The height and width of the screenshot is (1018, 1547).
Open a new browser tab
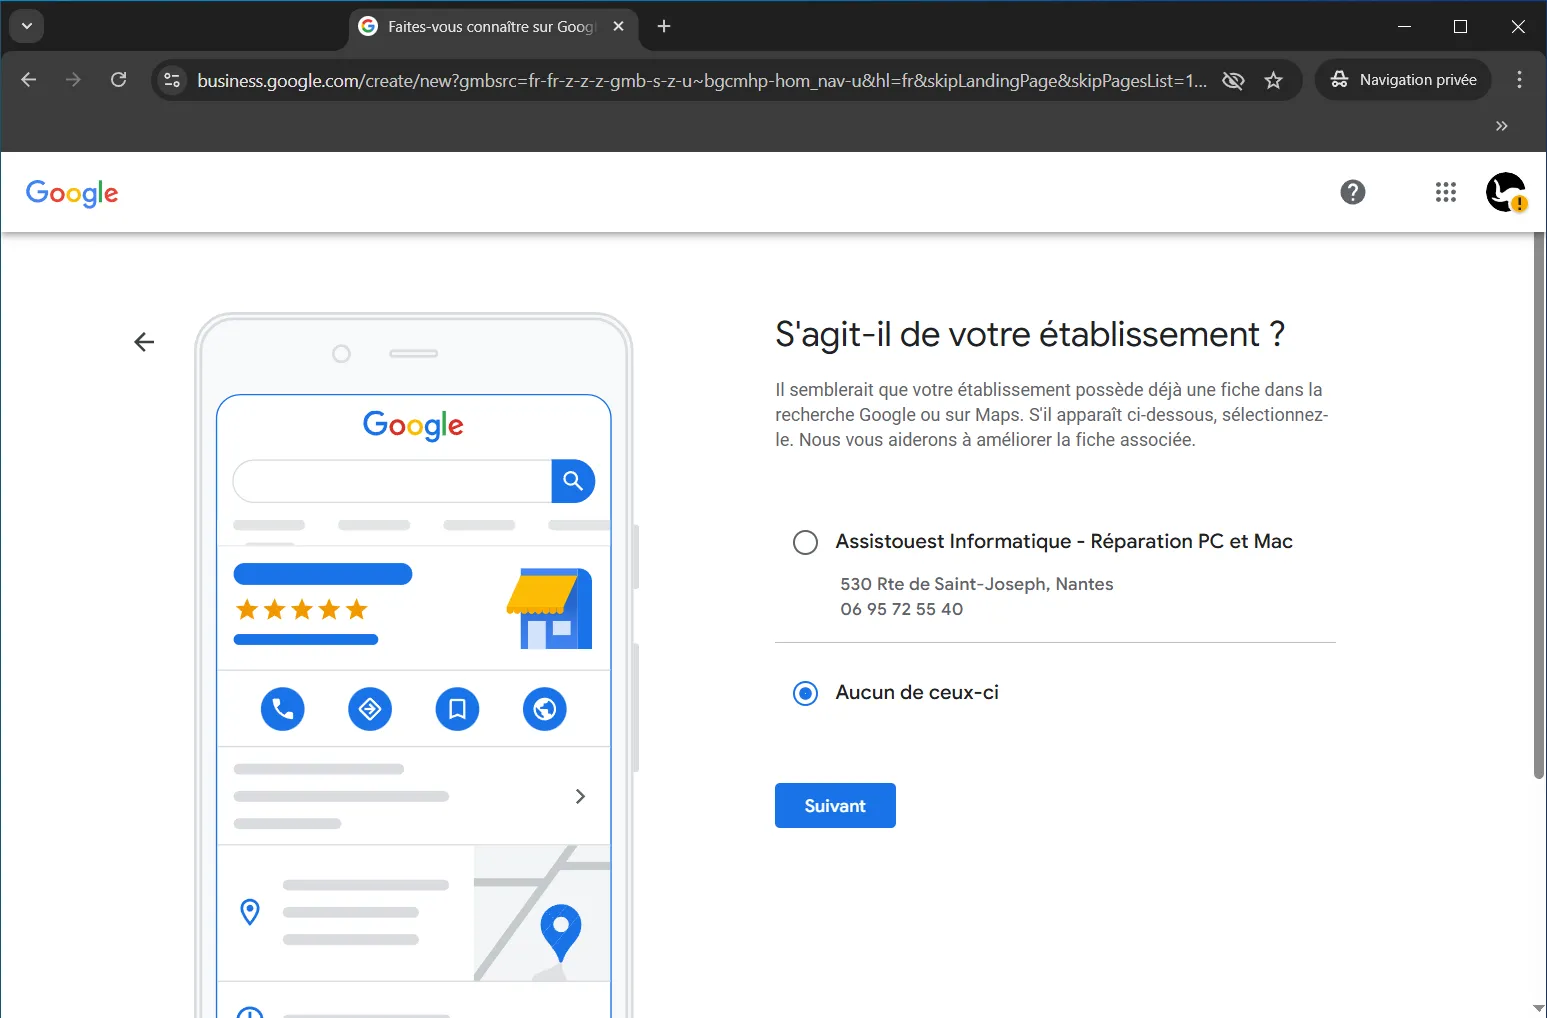point(664,27)
